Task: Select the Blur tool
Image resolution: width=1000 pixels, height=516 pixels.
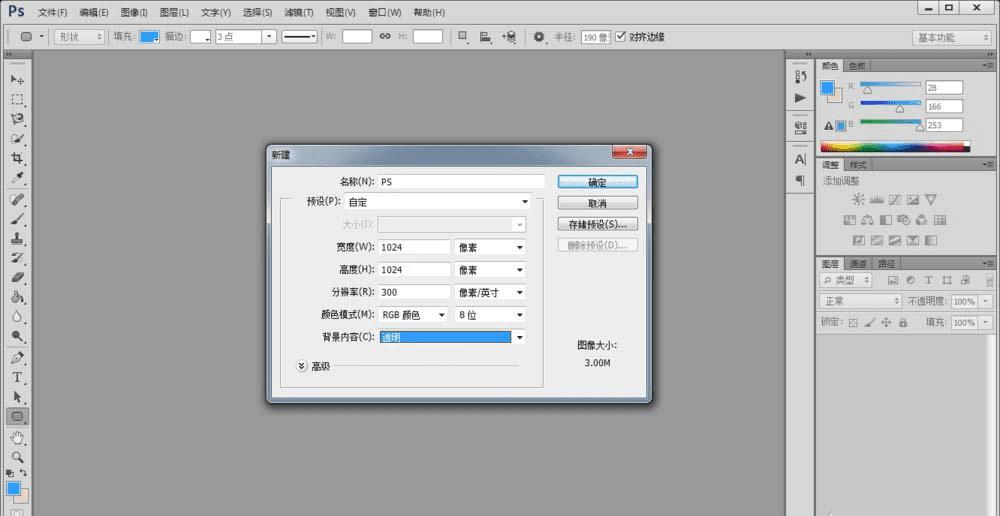Action: coord(17,316)
